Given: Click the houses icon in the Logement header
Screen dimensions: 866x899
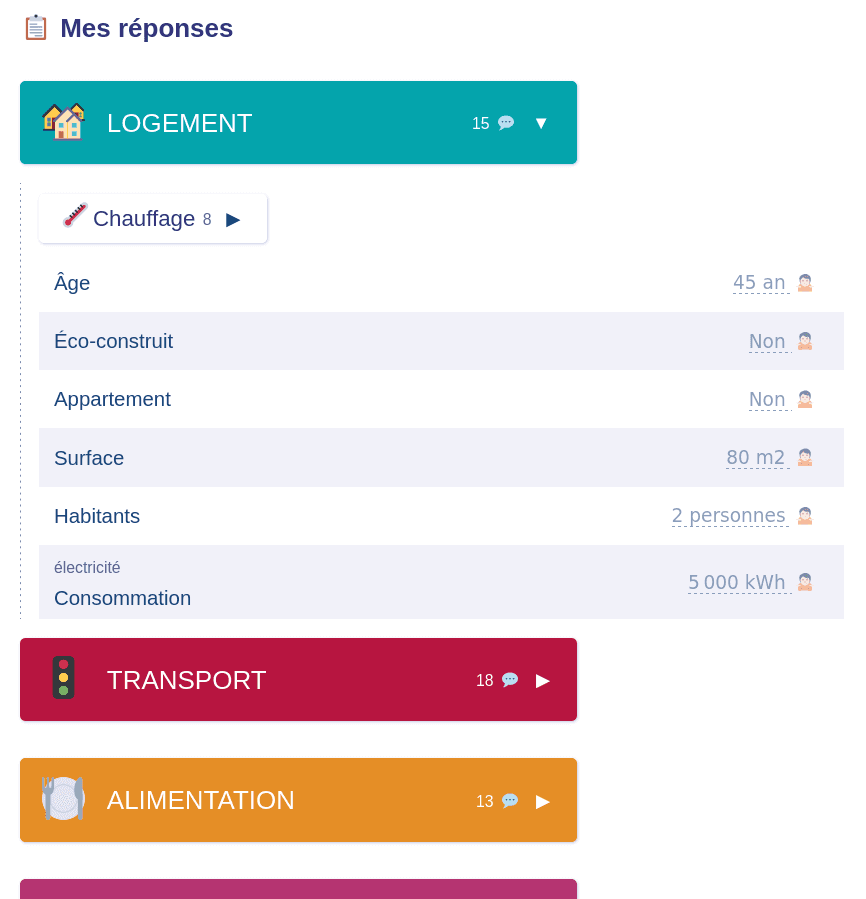Looking at the screenshot, I should pos(64,122).
